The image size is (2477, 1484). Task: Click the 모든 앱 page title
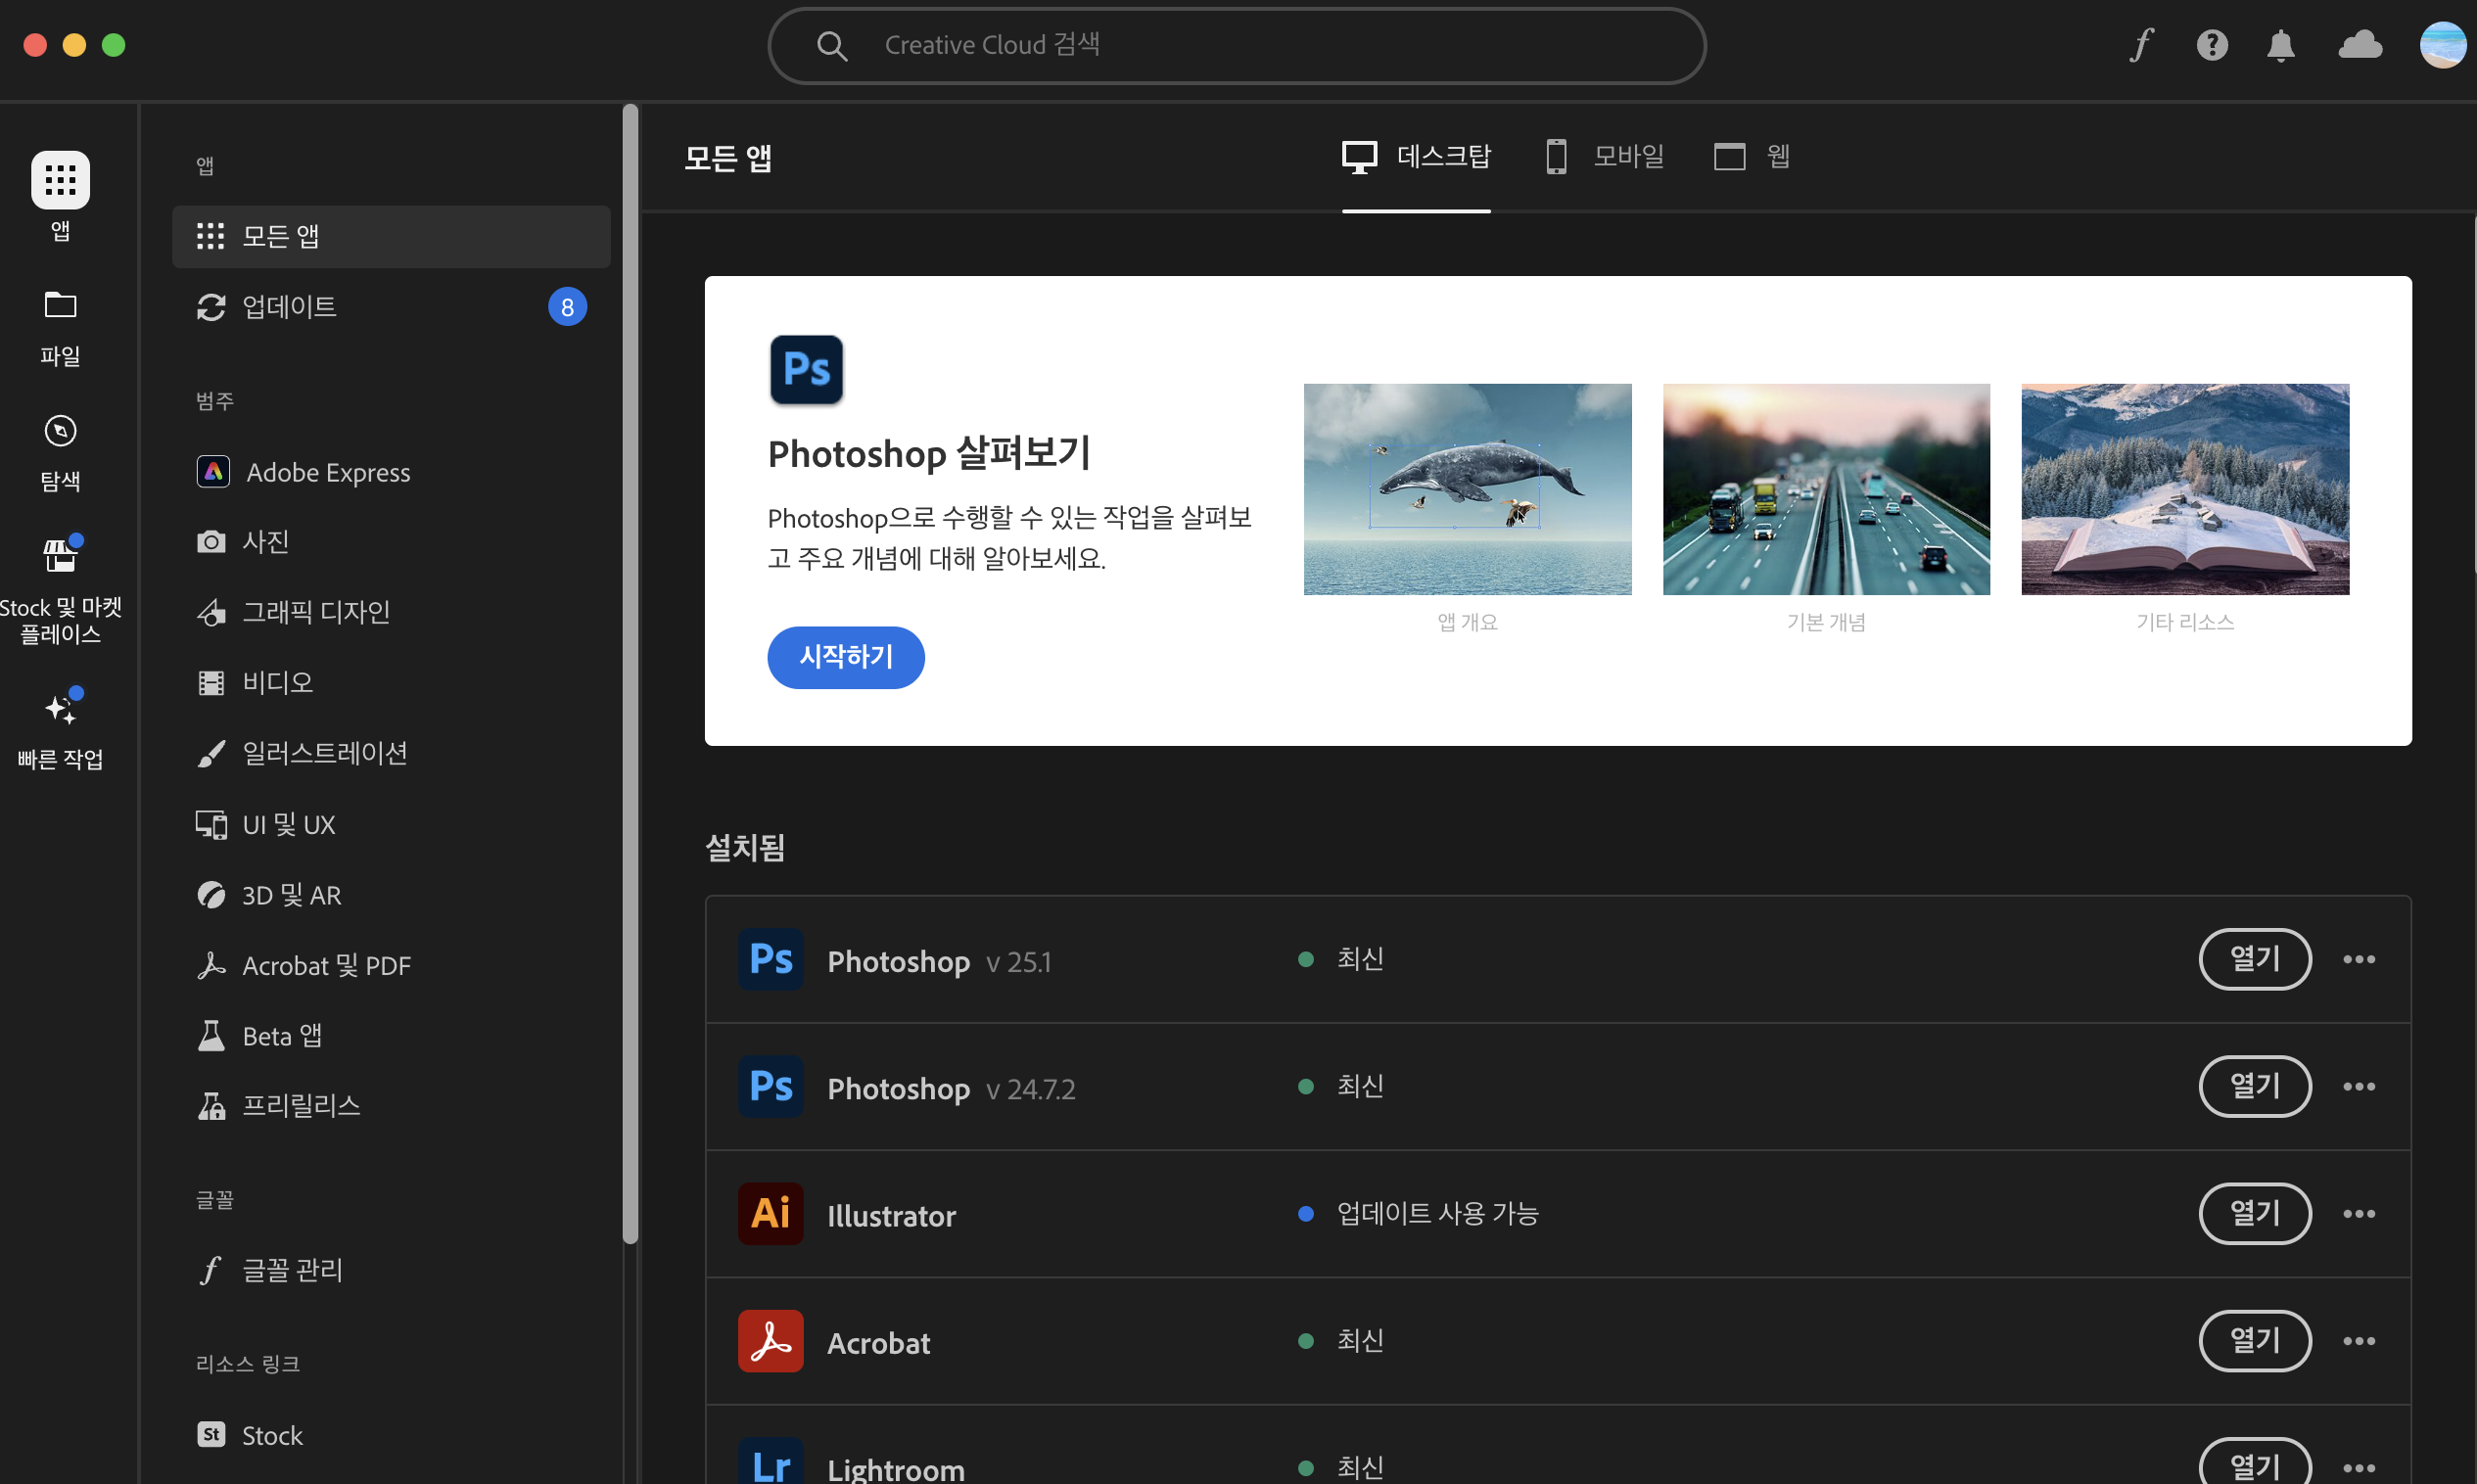pyautogui.click(x=728, y=158)
